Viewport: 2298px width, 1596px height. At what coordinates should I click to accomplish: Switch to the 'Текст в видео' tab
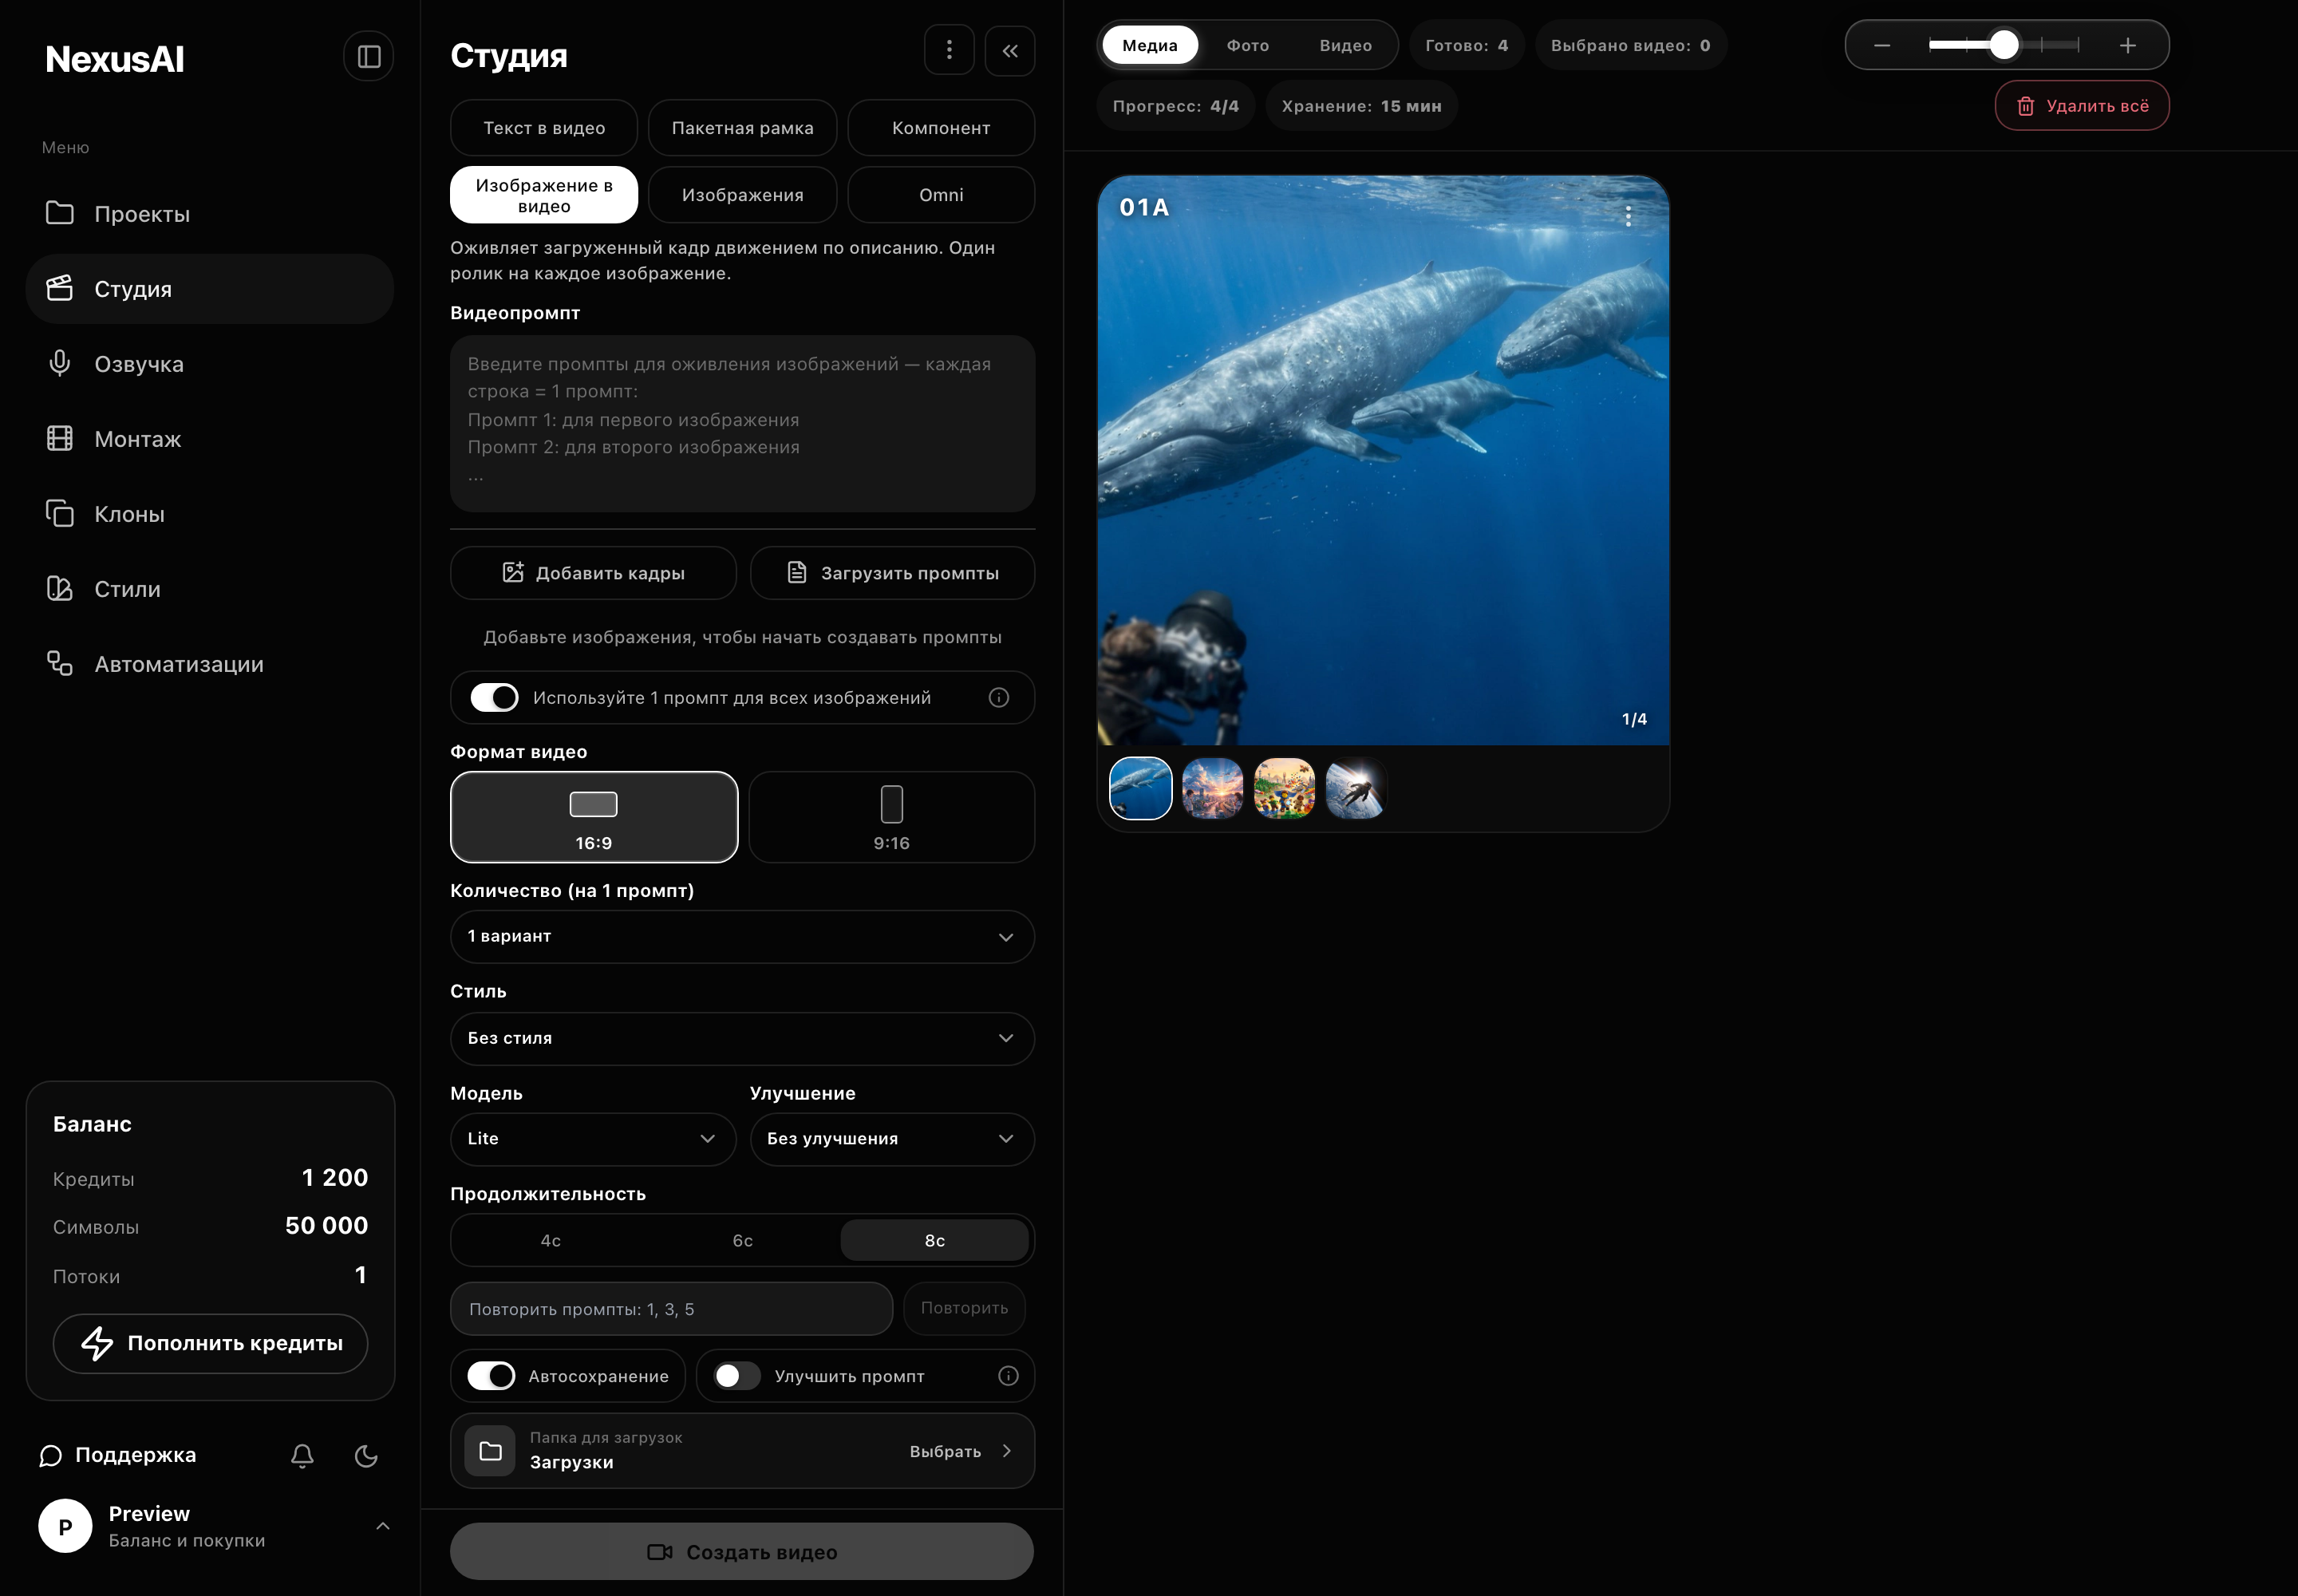pos(544,128)
